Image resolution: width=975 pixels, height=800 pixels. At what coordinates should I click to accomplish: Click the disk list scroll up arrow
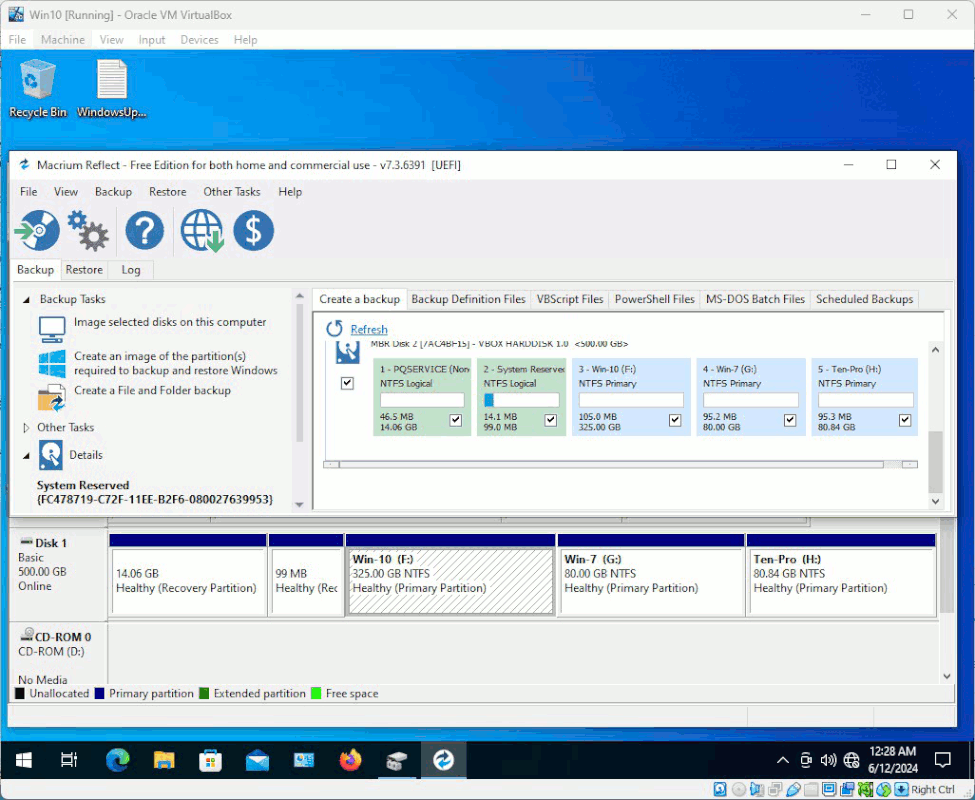click(x=935, y=350)
